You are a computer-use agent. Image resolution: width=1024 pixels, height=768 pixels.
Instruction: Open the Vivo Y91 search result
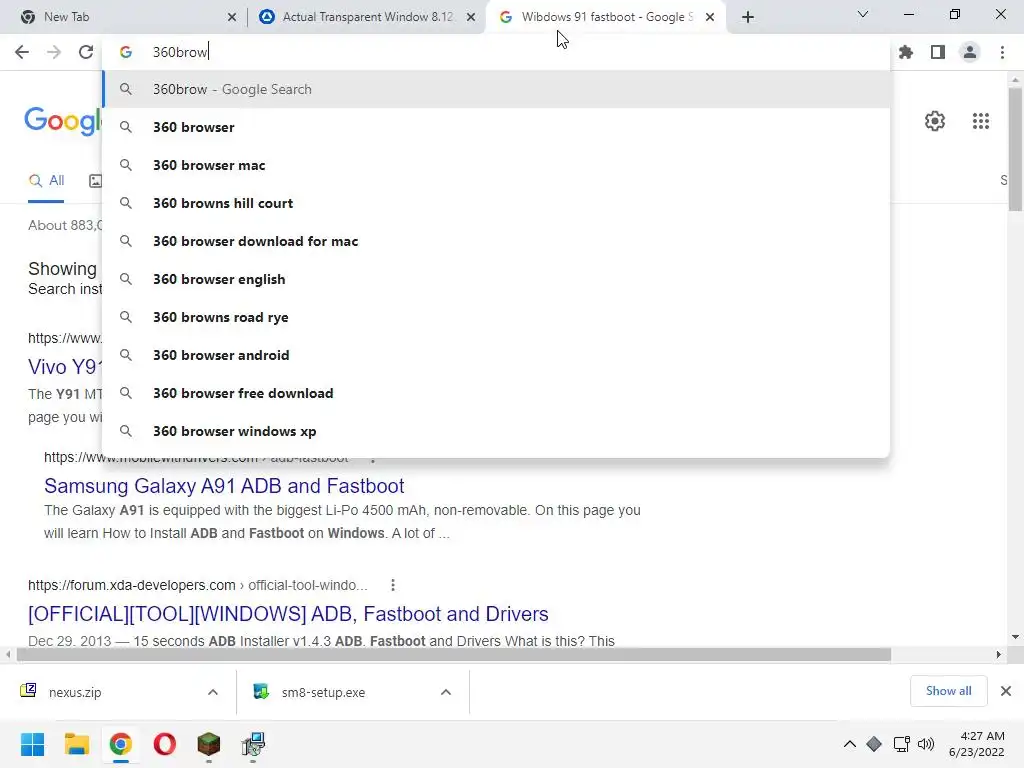[65, 367]
